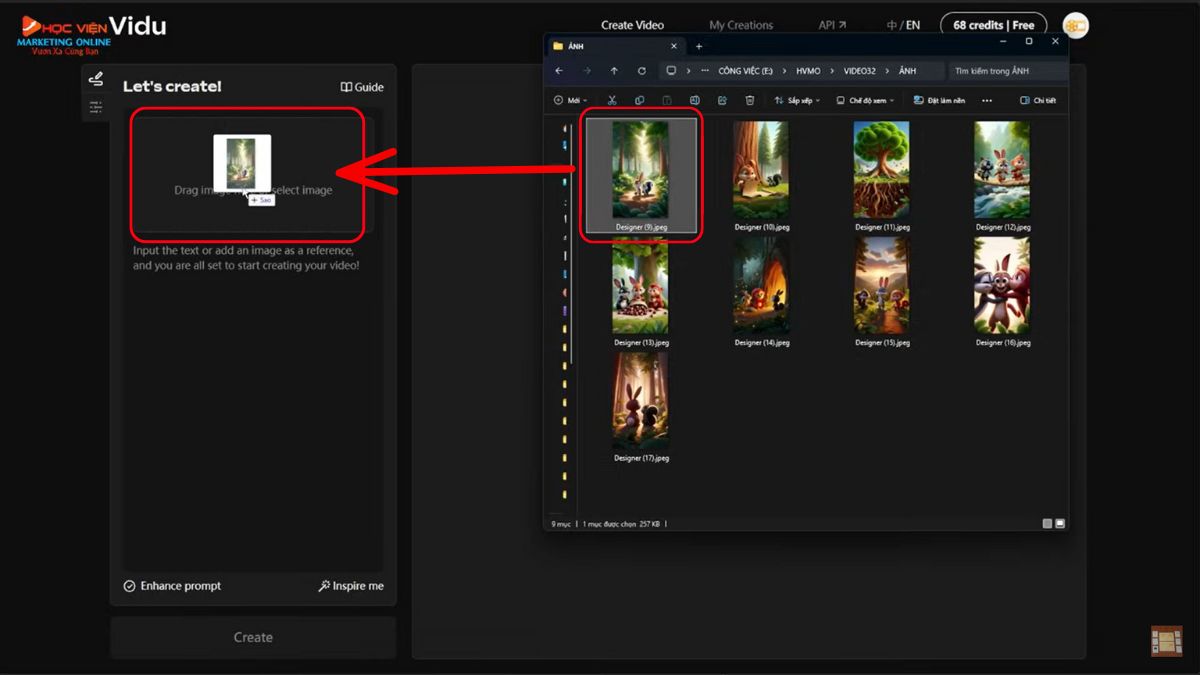The height and width of the screenshot is (675, 1200).
Task: Click the user avatar in Vidu header
Action: [1075, 25]
